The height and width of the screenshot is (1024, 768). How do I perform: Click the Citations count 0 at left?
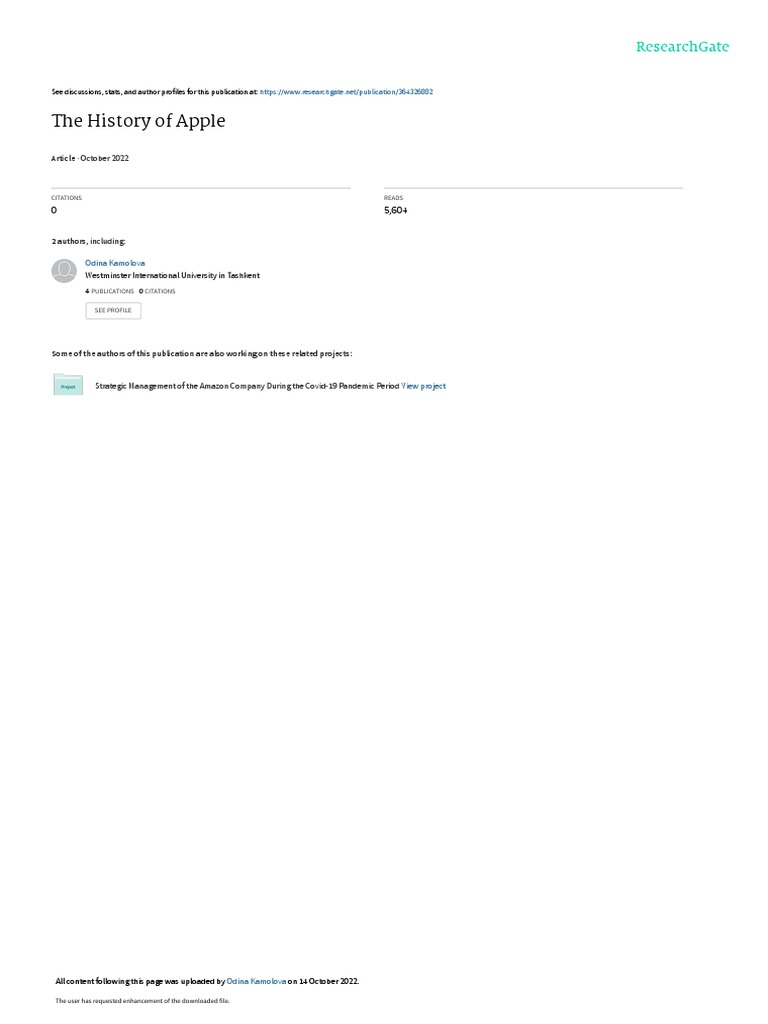tap(54, 210)
